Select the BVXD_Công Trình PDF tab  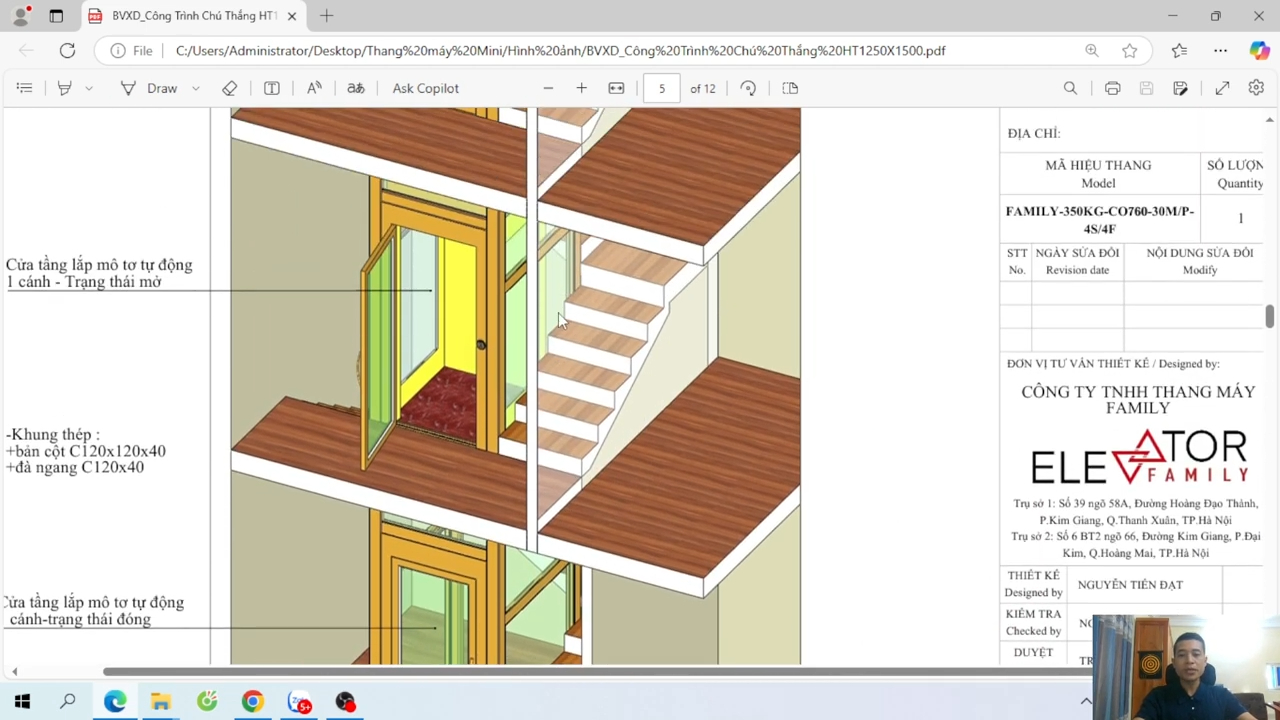(x=190, y=16)
